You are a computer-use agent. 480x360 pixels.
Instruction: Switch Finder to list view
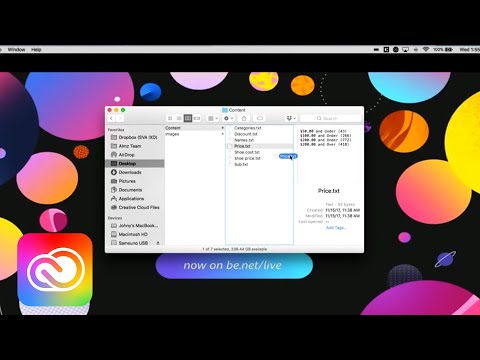[179, 118]
